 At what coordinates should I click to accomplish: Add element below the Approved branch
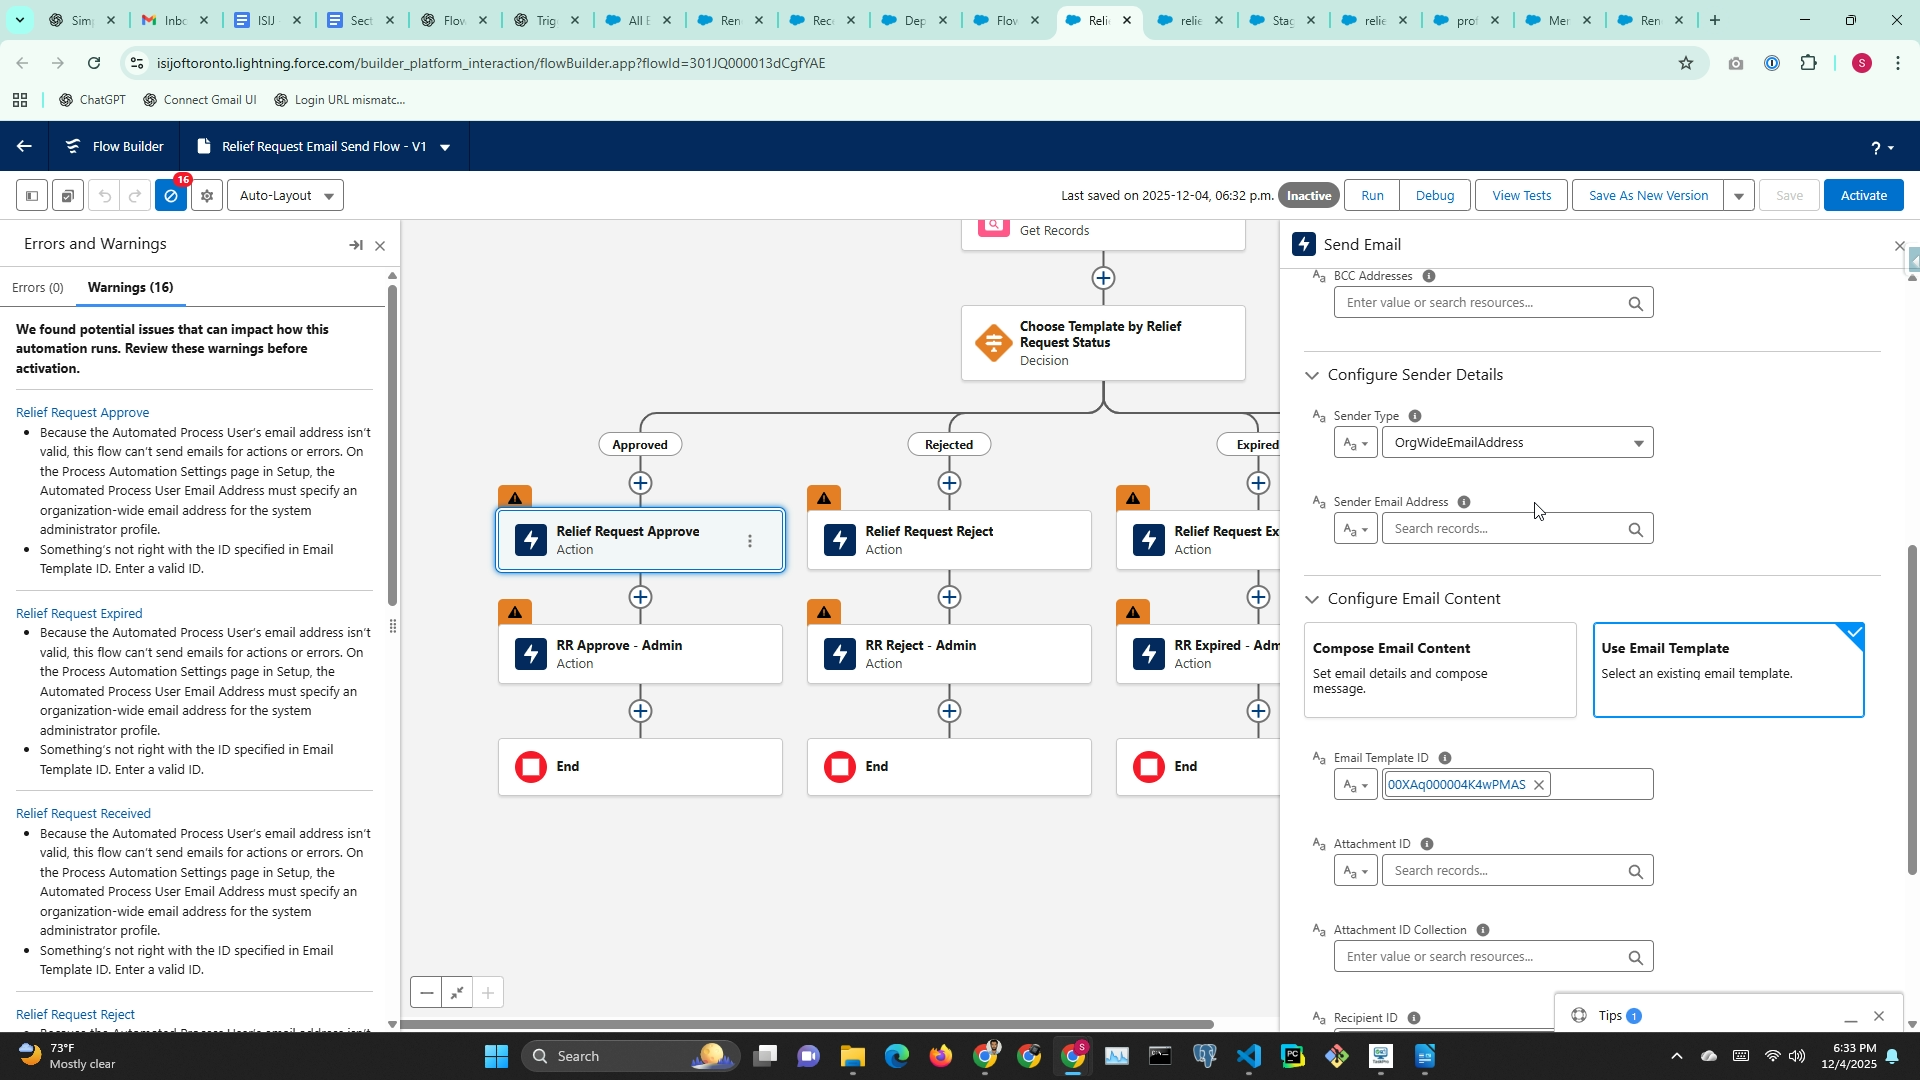pyautogui.click(x=640, y=483)
